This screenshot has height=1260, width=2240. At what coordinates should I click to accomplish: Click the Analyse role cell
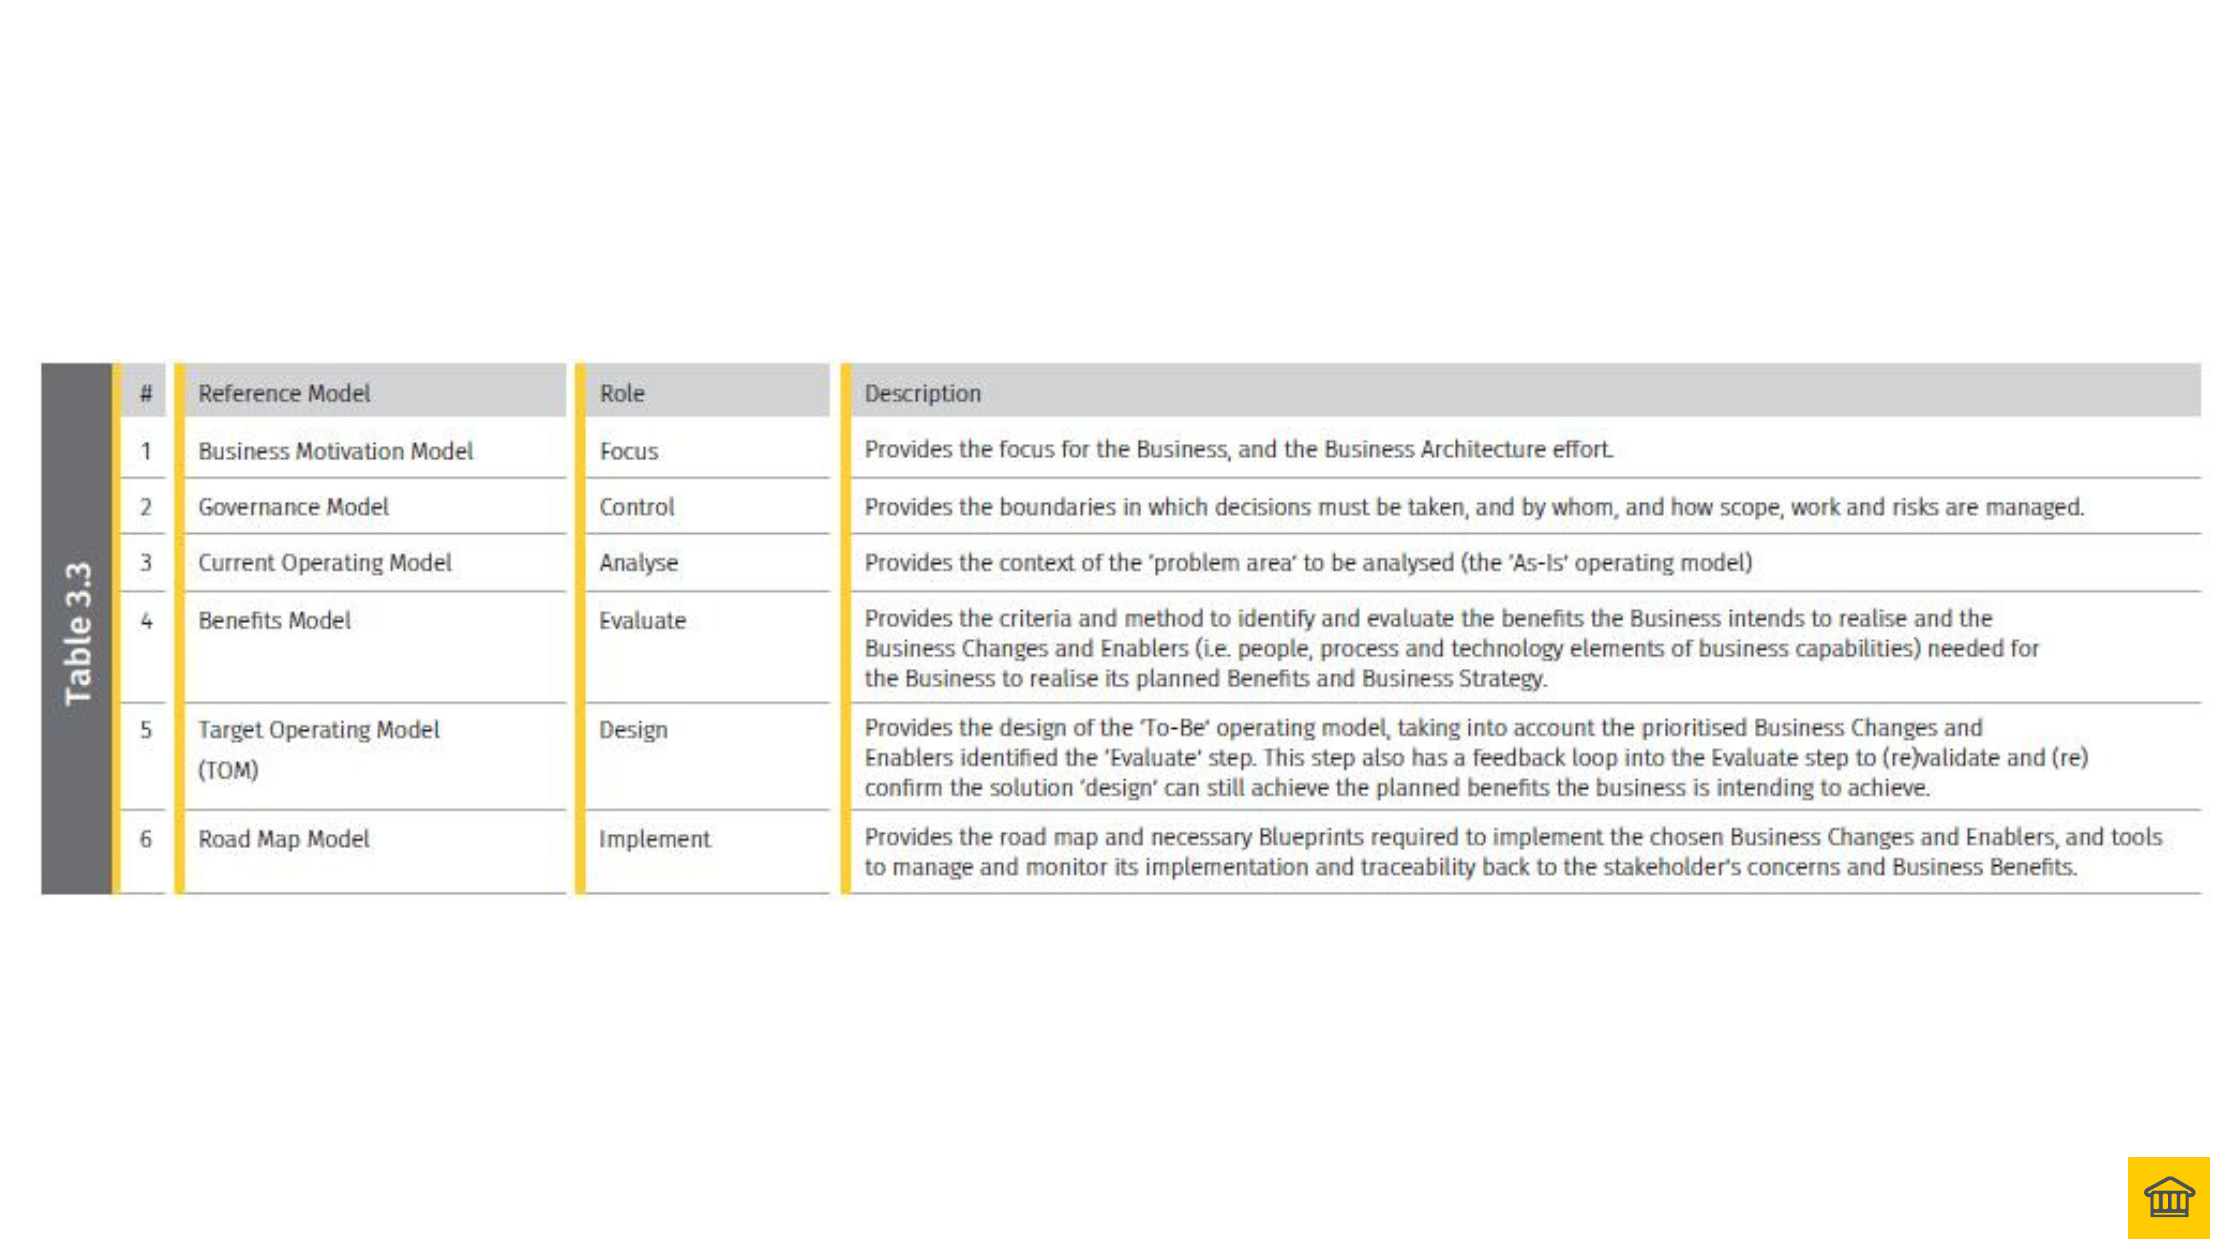point(638,563)
